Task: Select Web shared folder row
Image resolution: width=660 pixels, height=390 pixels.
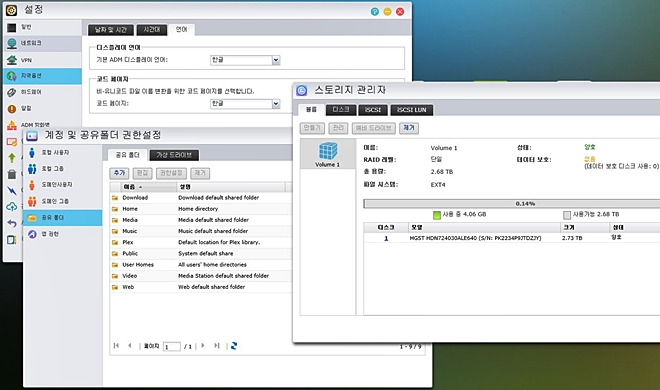Action: point(201,287)
